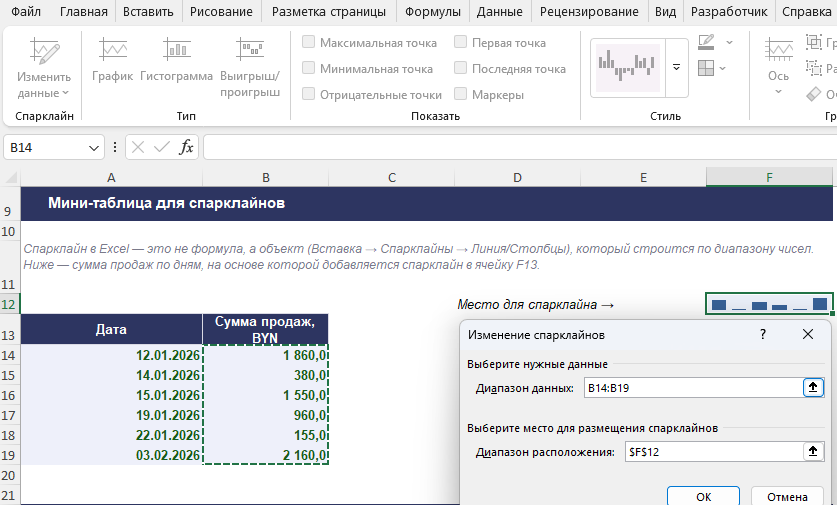Expand the Изменить данные dropdown arrow
837x505 pixels.
(66, 93)
